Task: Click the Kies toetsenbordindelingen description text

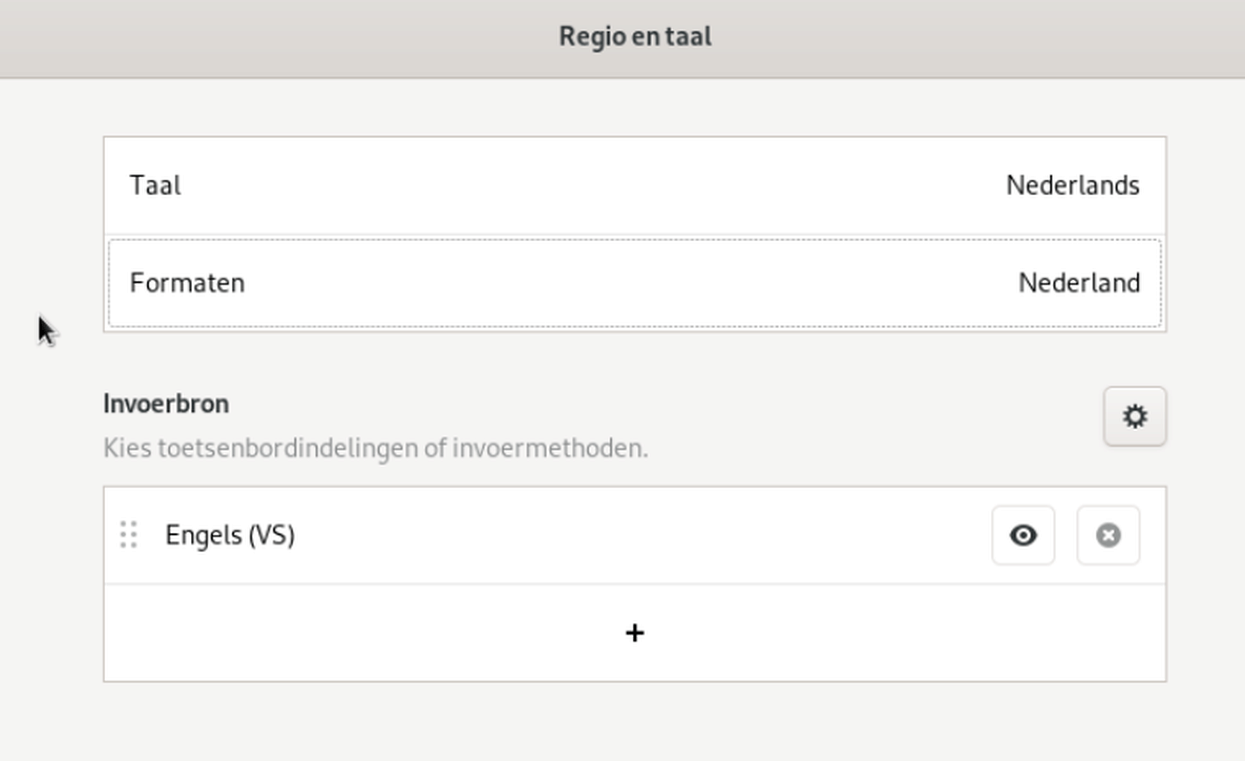Action: (375, 448)
